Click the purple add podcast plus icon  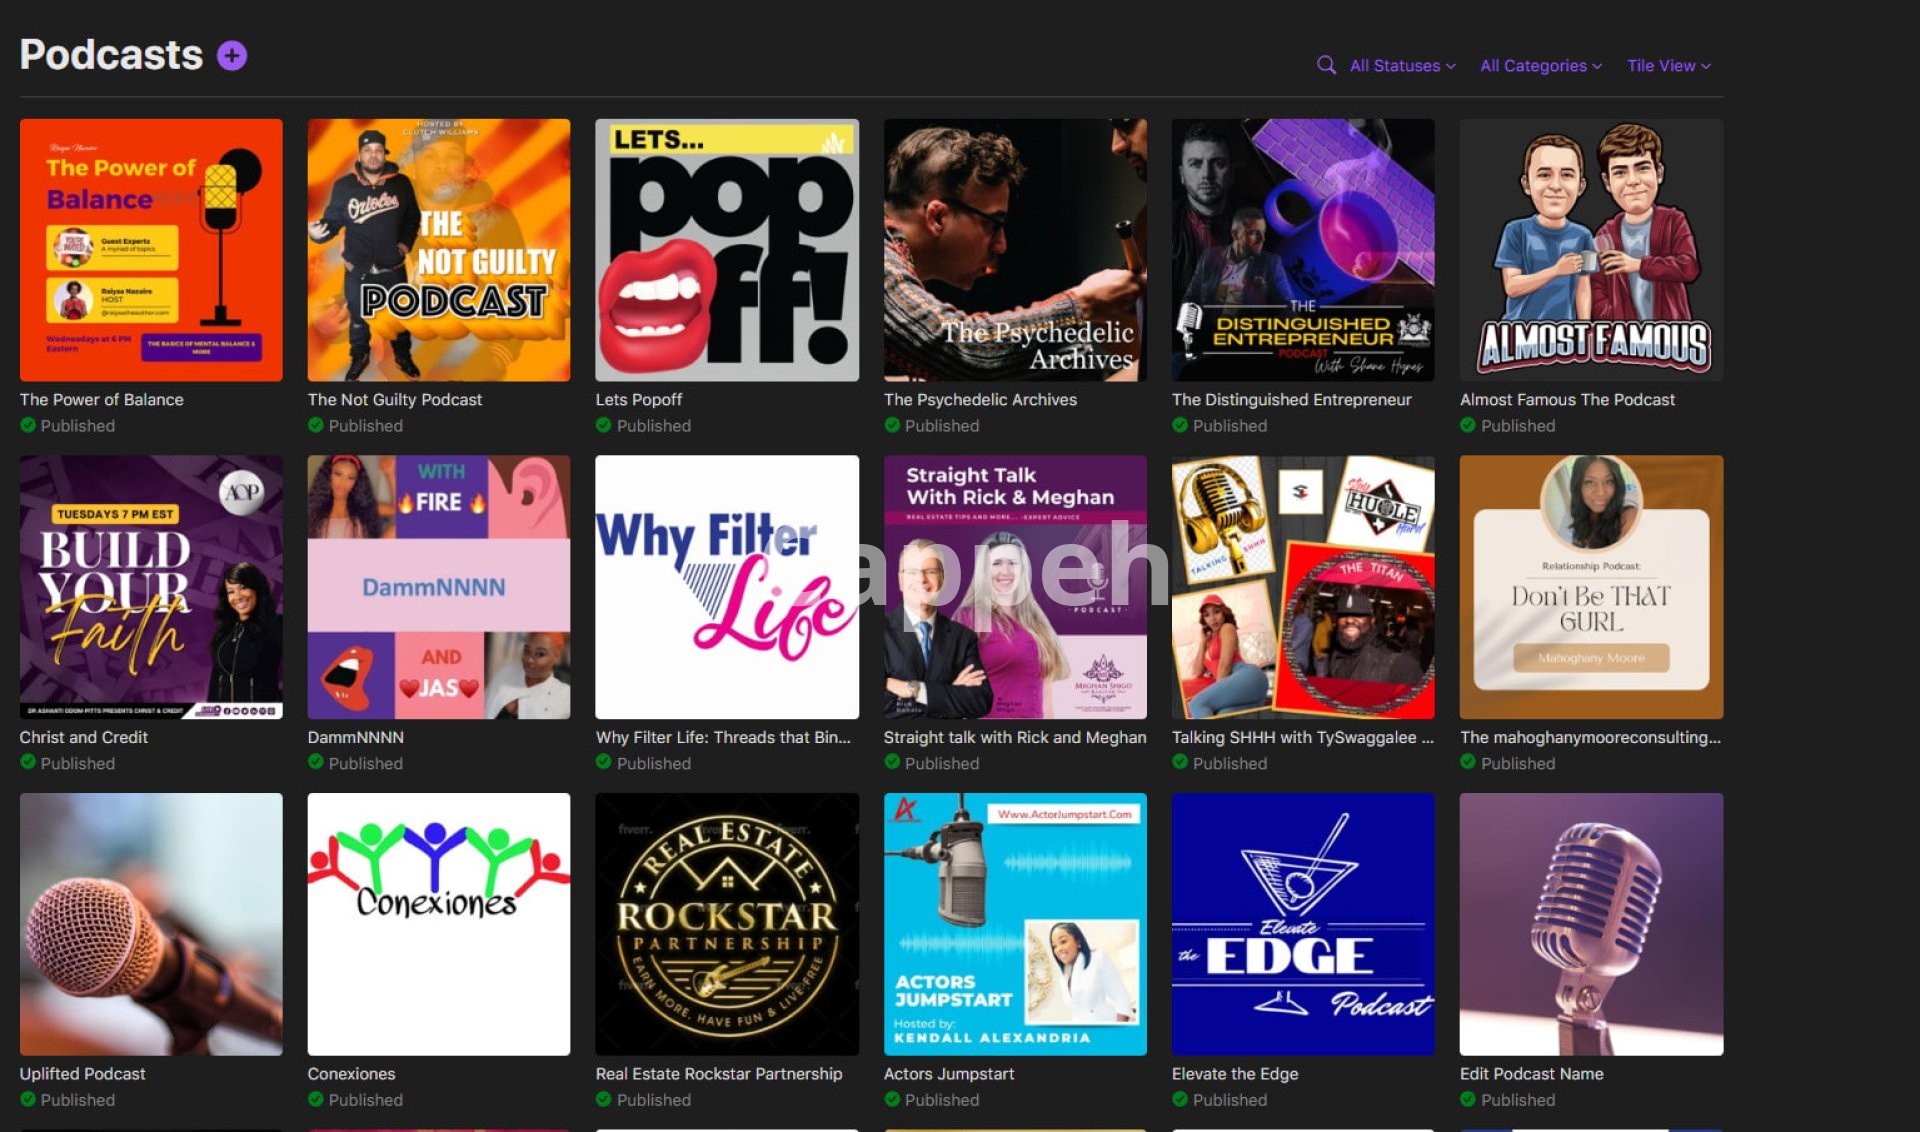(232, 56)
